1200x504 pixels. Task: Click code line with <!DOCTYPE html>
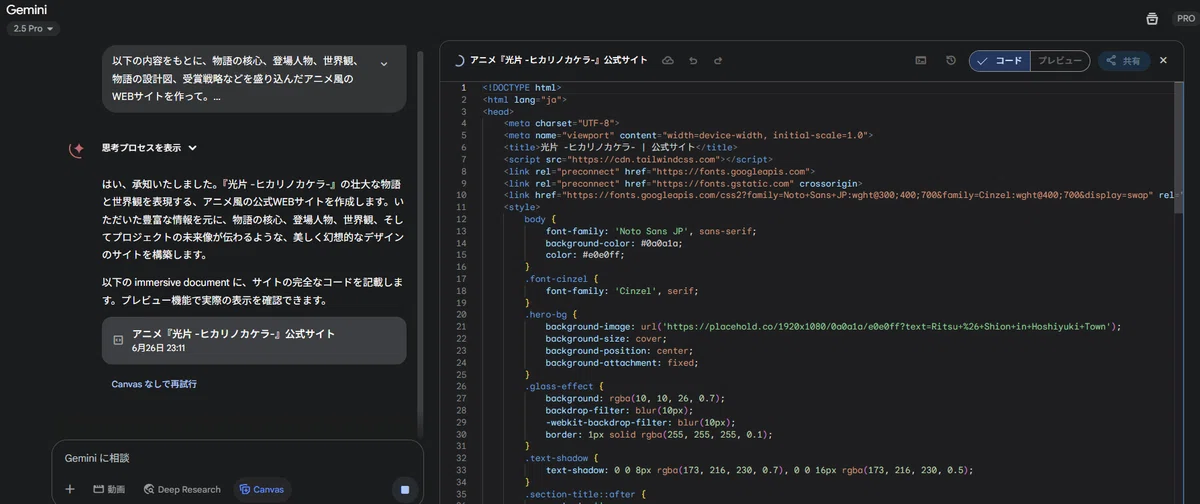[x=521, y=87]
